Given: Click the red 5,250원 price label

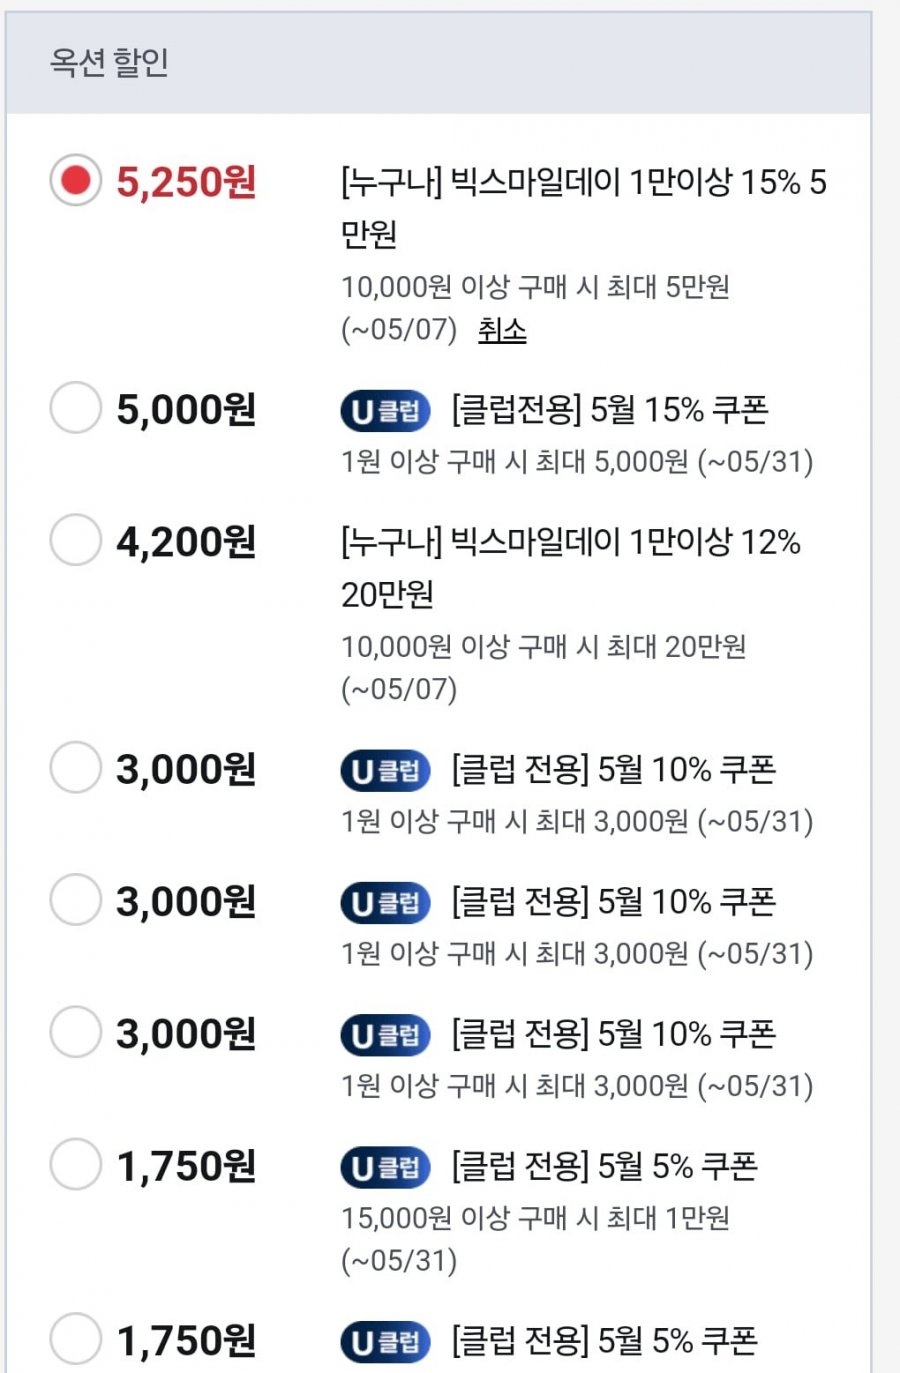Looking at the screenshot, I should pyautogui.click(x=186, y=182).
